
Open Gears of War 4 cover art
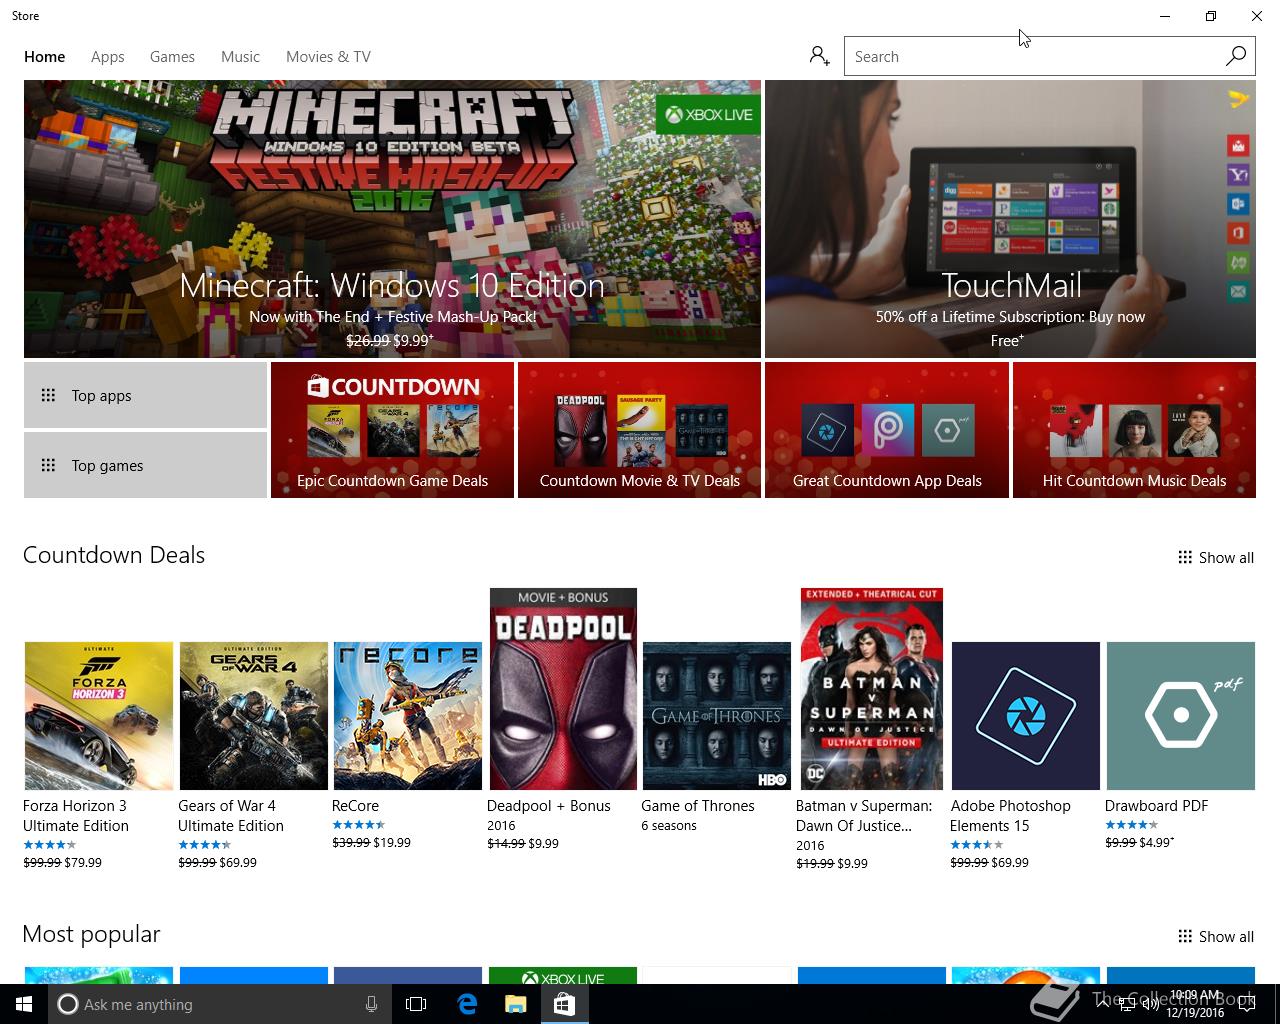[254, 716]
